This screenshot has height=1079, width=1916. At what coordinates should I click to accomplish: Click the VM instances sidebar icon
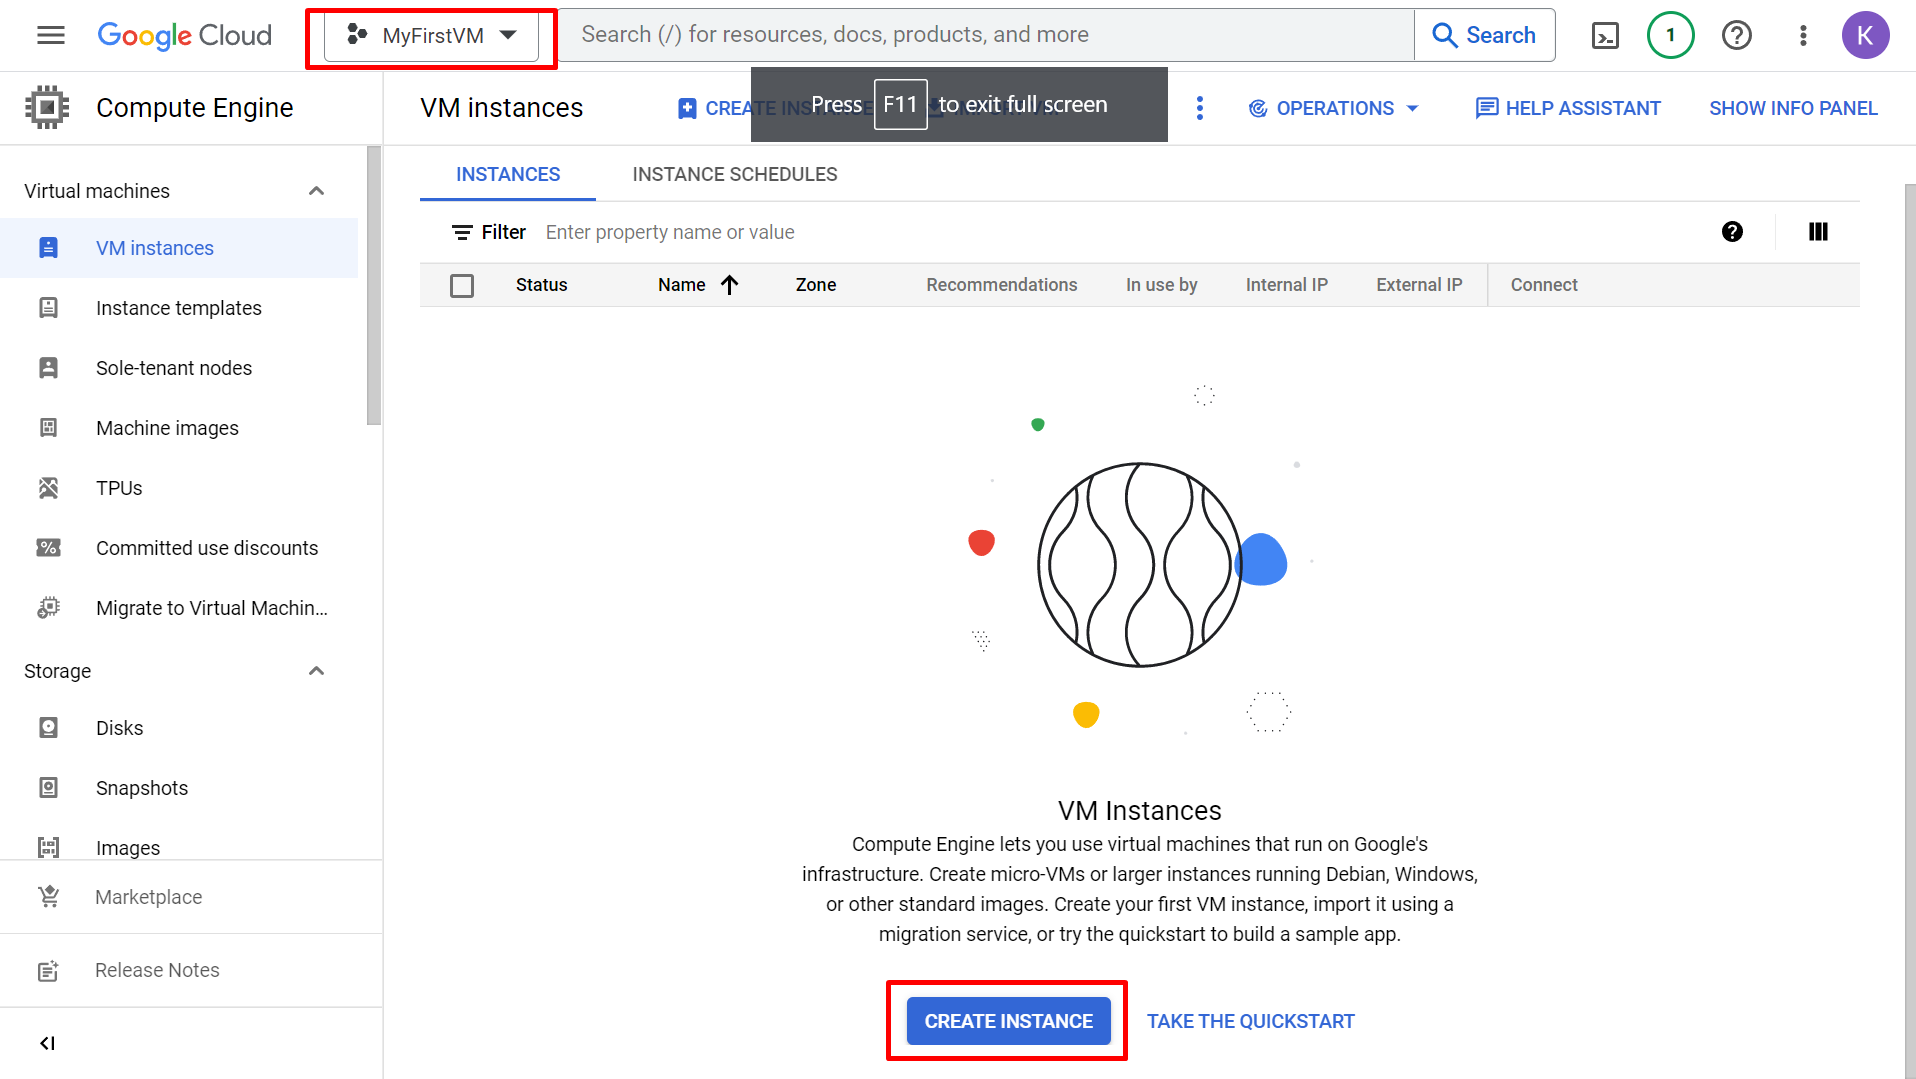48,248
